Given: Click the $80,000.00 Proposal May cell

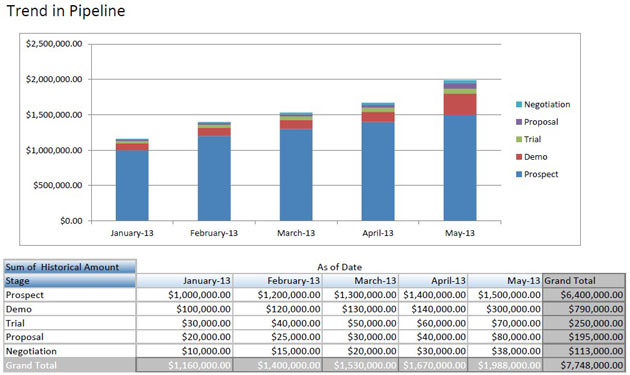Looking at the screenshot, I should point(505,337).
